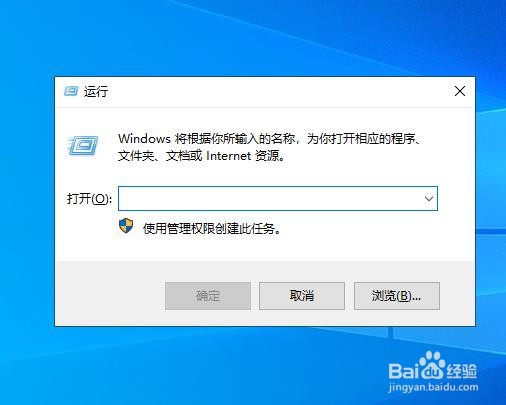Click the Bai letters in watermark
Viewport: 506px width, 405px height.
(403, 371)
